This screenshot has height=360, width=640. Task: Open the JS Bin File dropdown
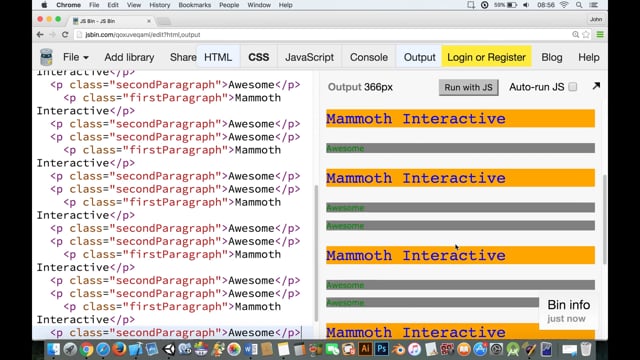pos(76,57)
